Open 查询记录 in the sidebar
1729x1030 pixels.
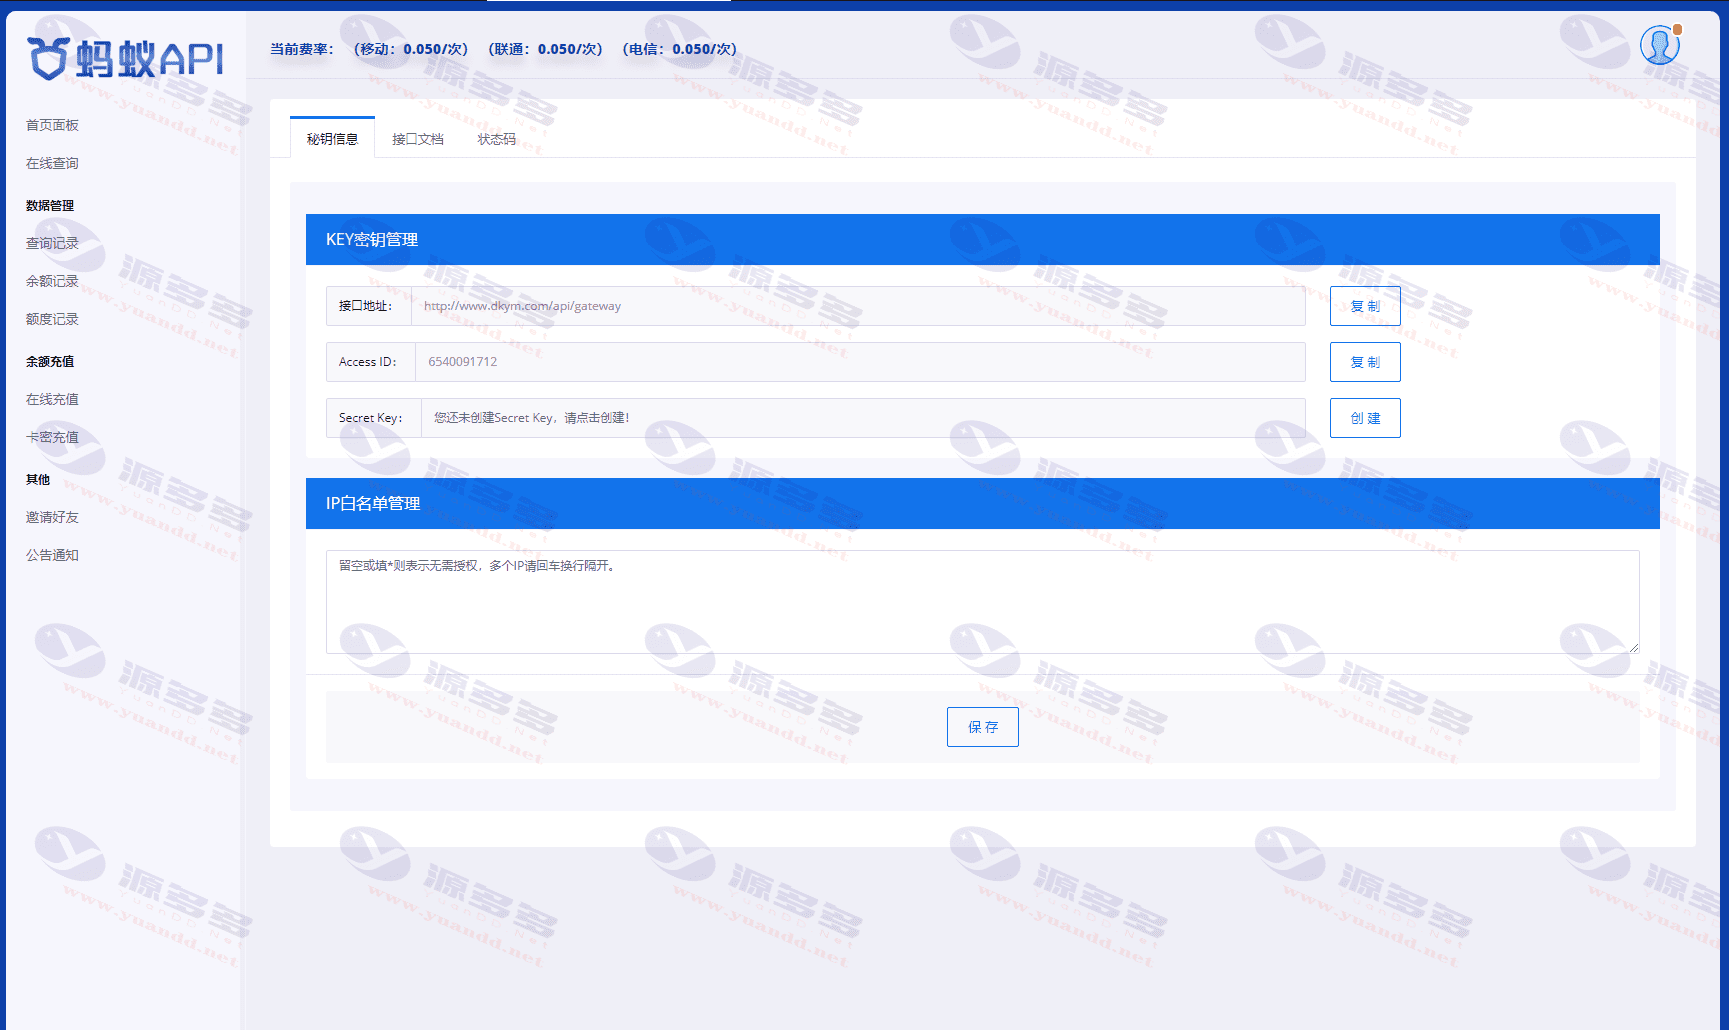52,243
